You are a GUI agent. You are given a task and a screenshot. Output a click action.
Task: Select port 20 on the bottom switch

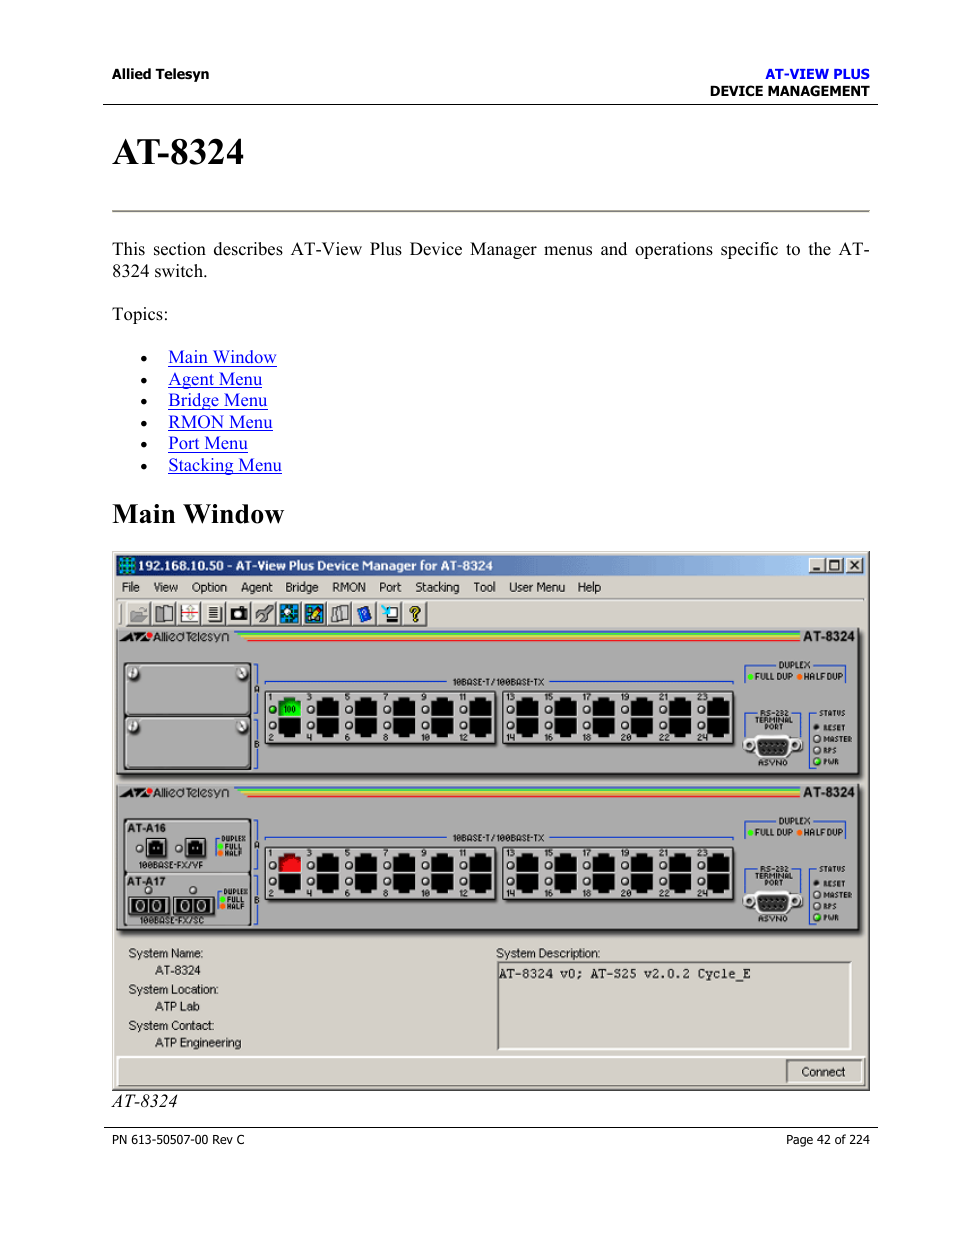pyautogui.click(x=642, y=882)
